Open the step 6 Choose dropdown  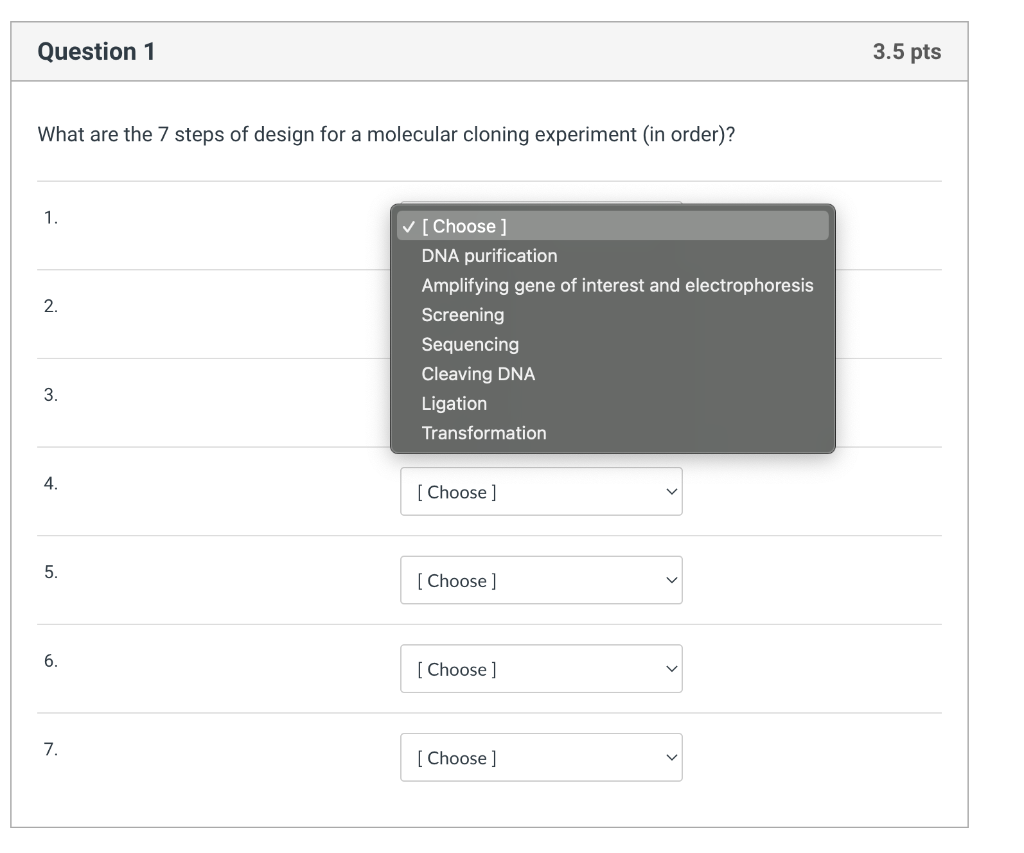tap(540, 670)
